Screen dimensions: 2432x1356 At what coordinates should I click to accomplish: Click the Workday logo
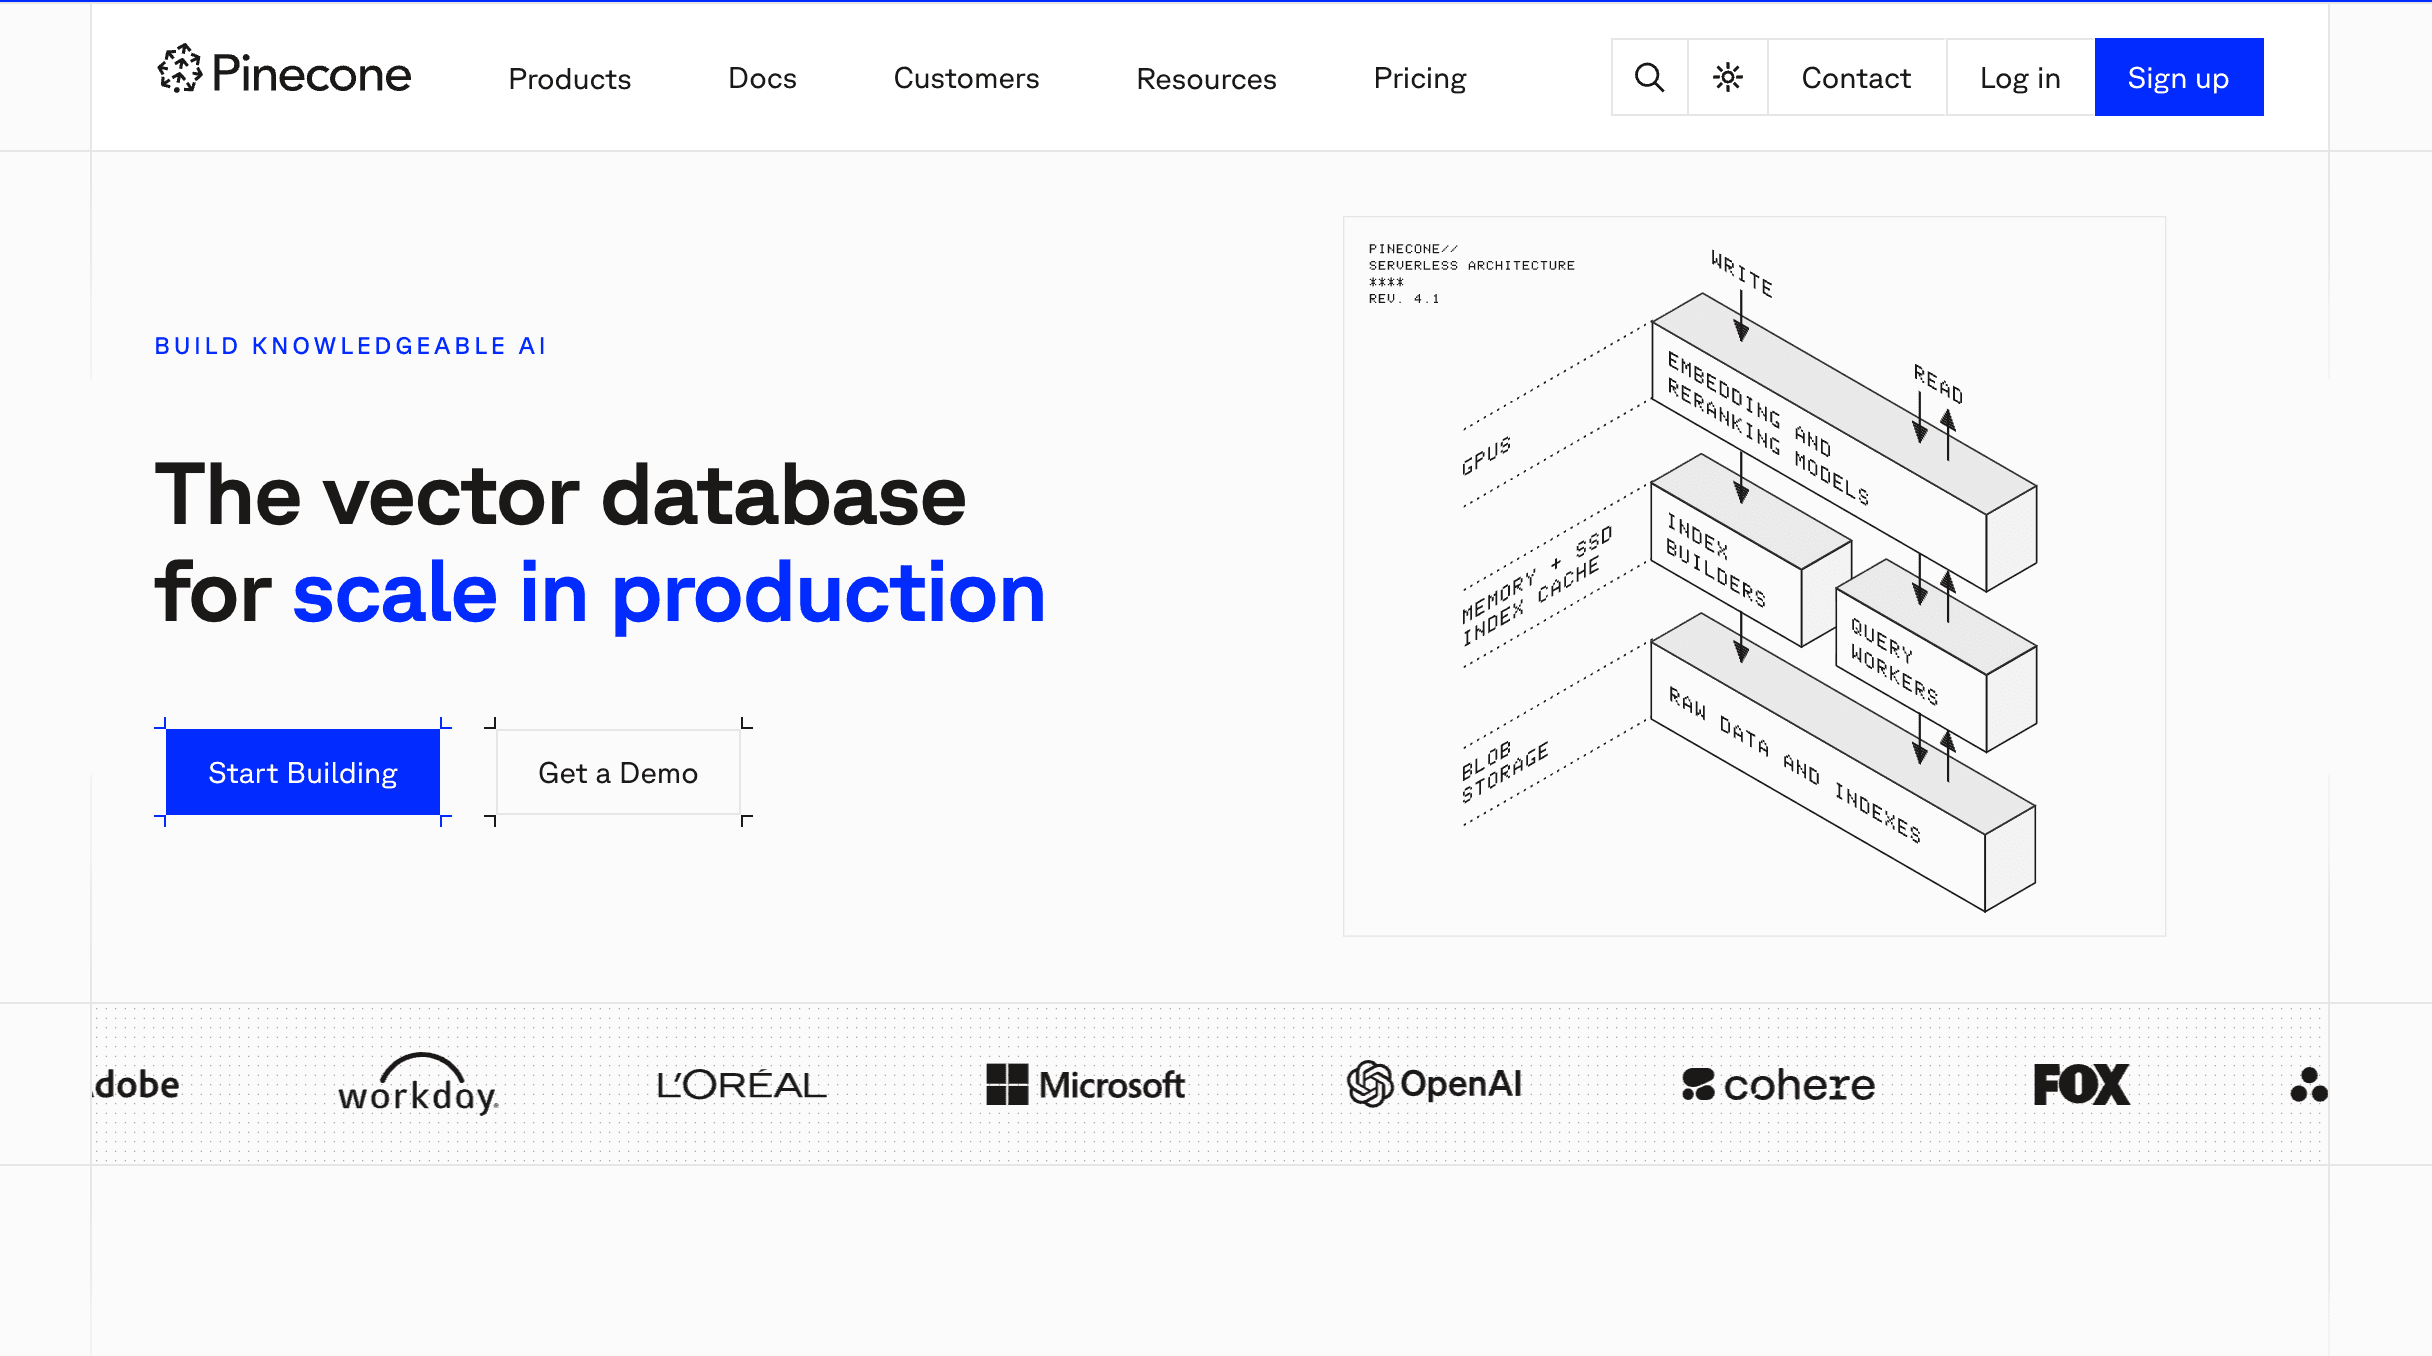pyautogui.click(x=418, y=1084)
